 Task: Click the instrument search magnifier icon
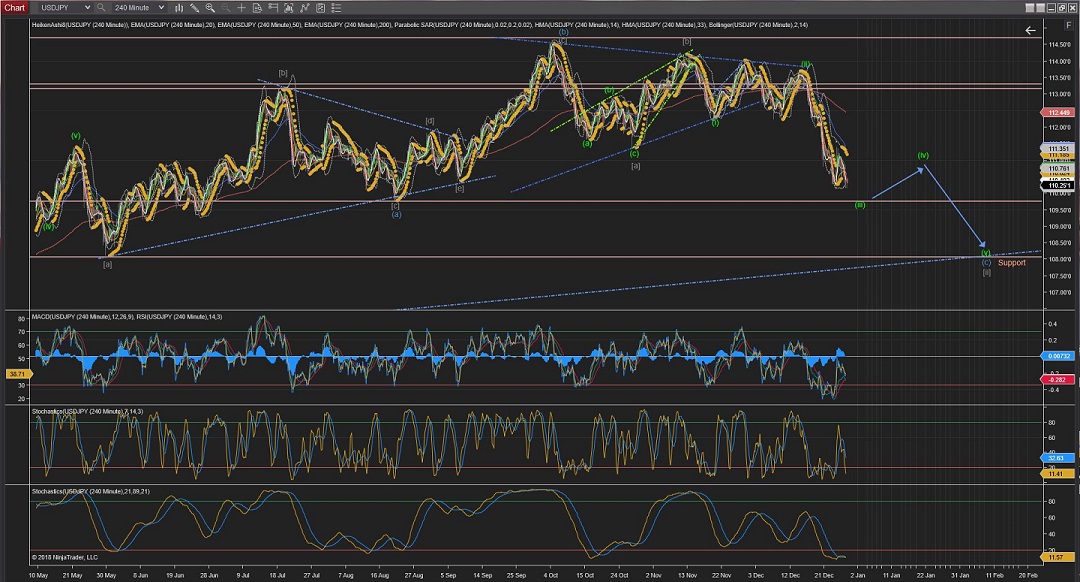click(x=101, y=8)
